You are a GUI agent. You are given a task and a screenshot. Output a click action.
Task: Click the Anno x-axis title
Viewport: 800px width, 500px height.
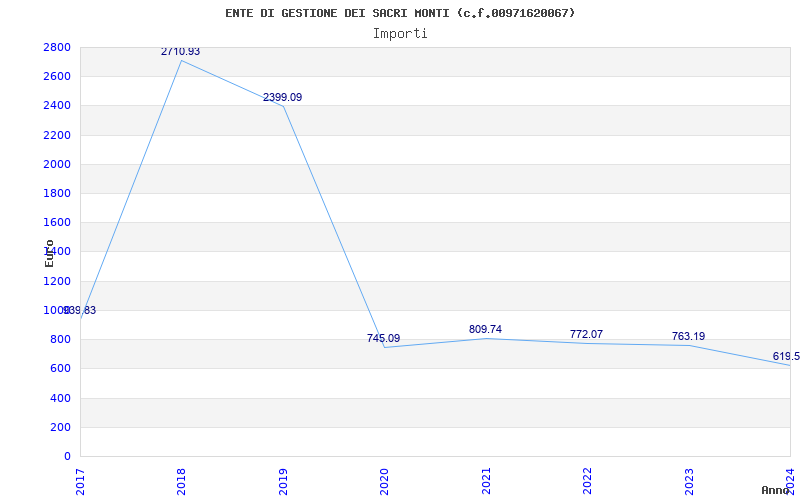coord(776,490)
